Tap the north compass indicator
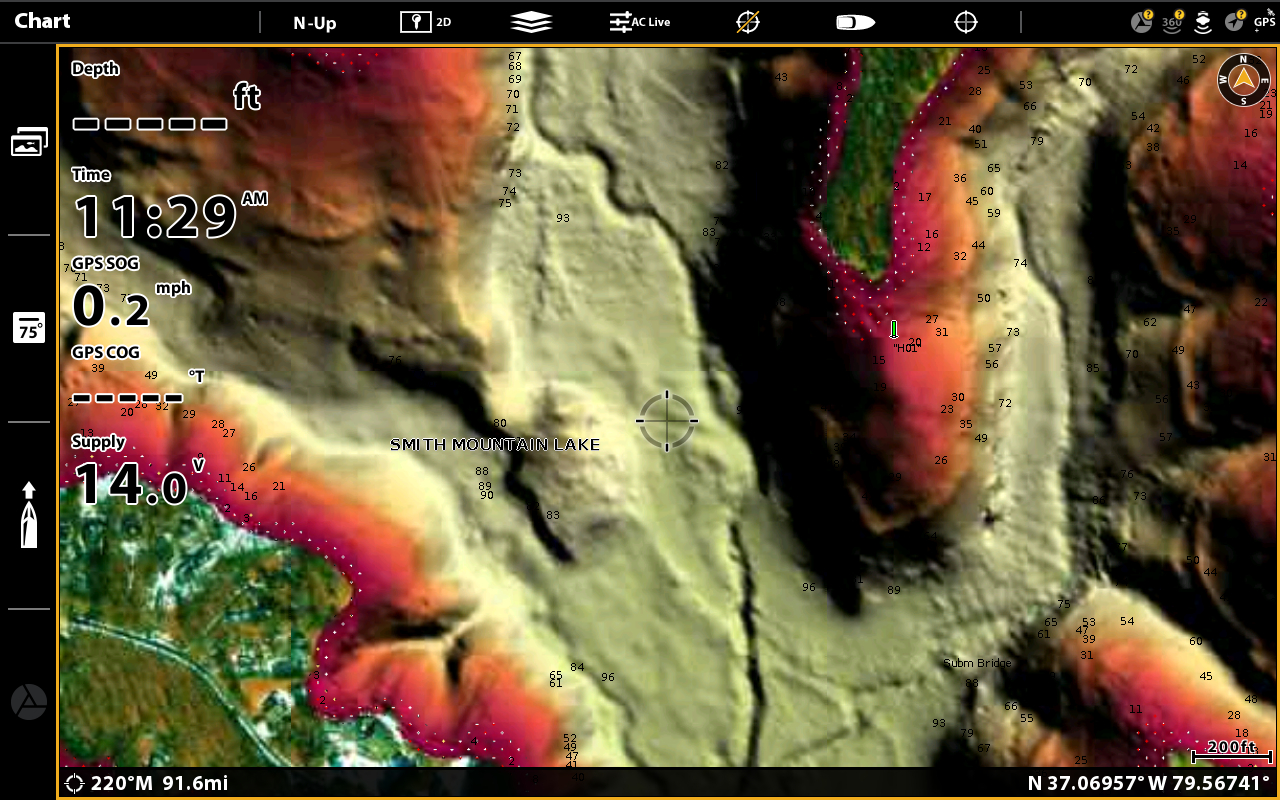 point(1244,79)
